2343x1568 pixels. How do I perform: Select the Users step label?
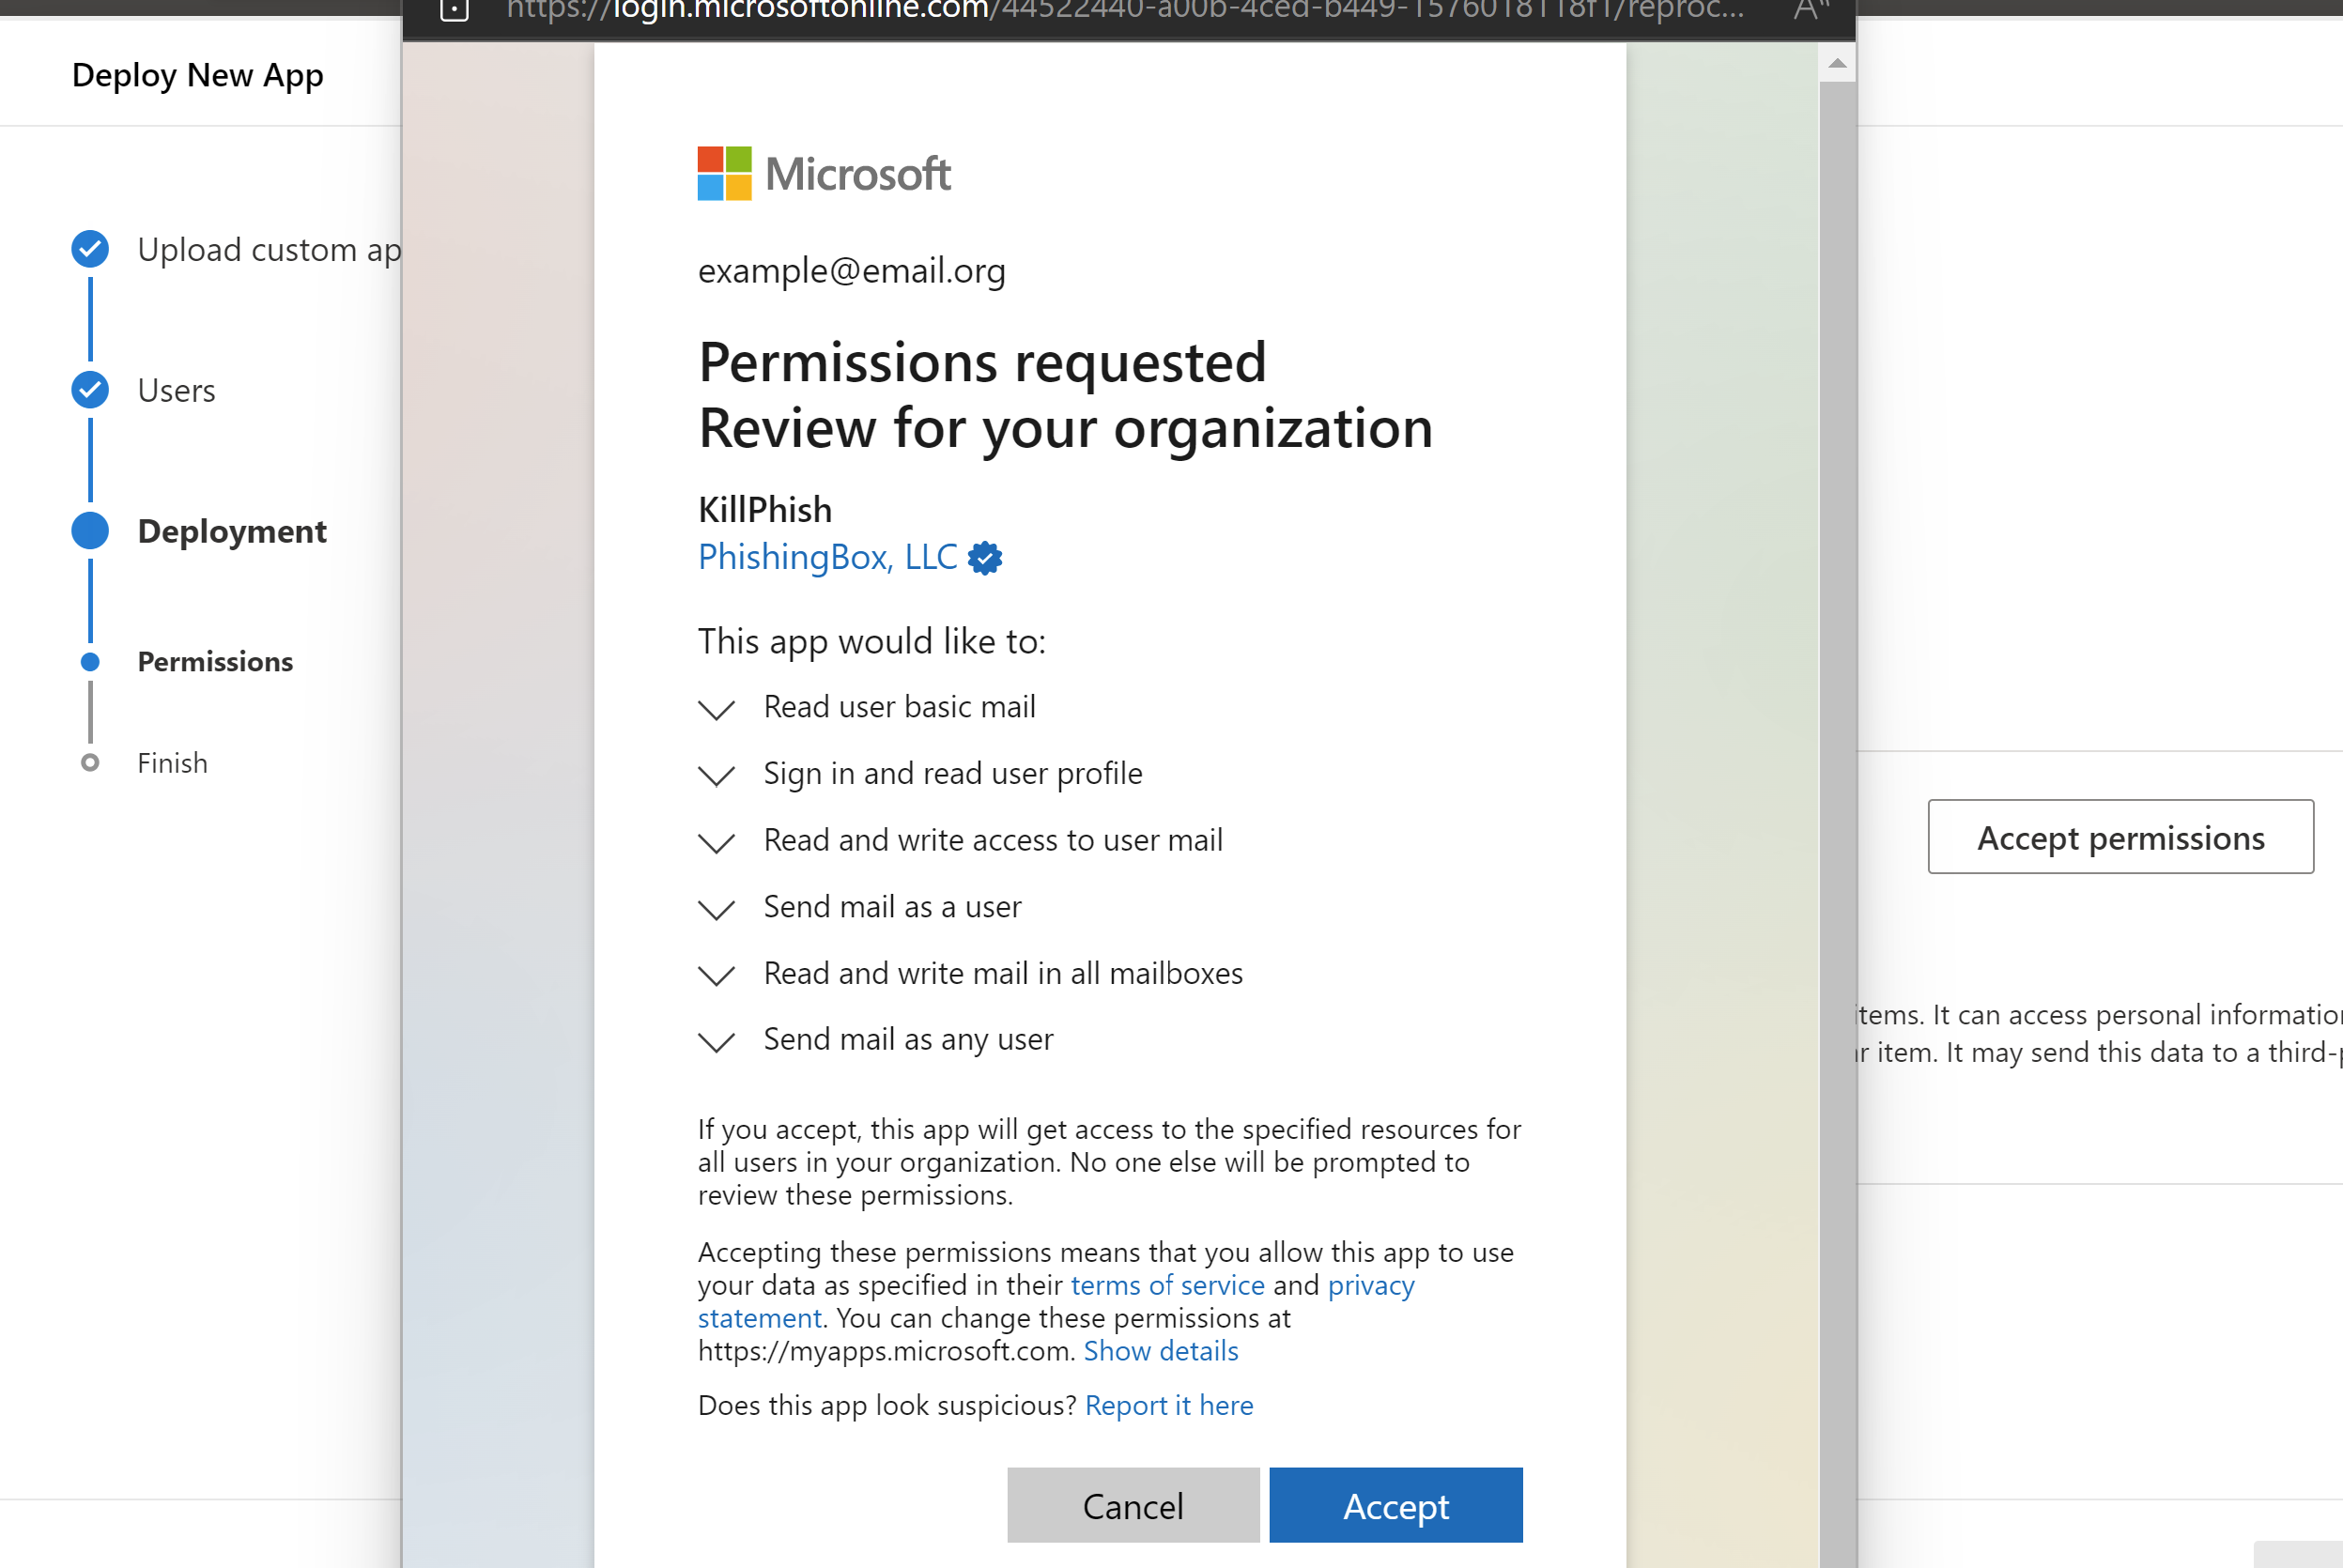pos(176,391)
